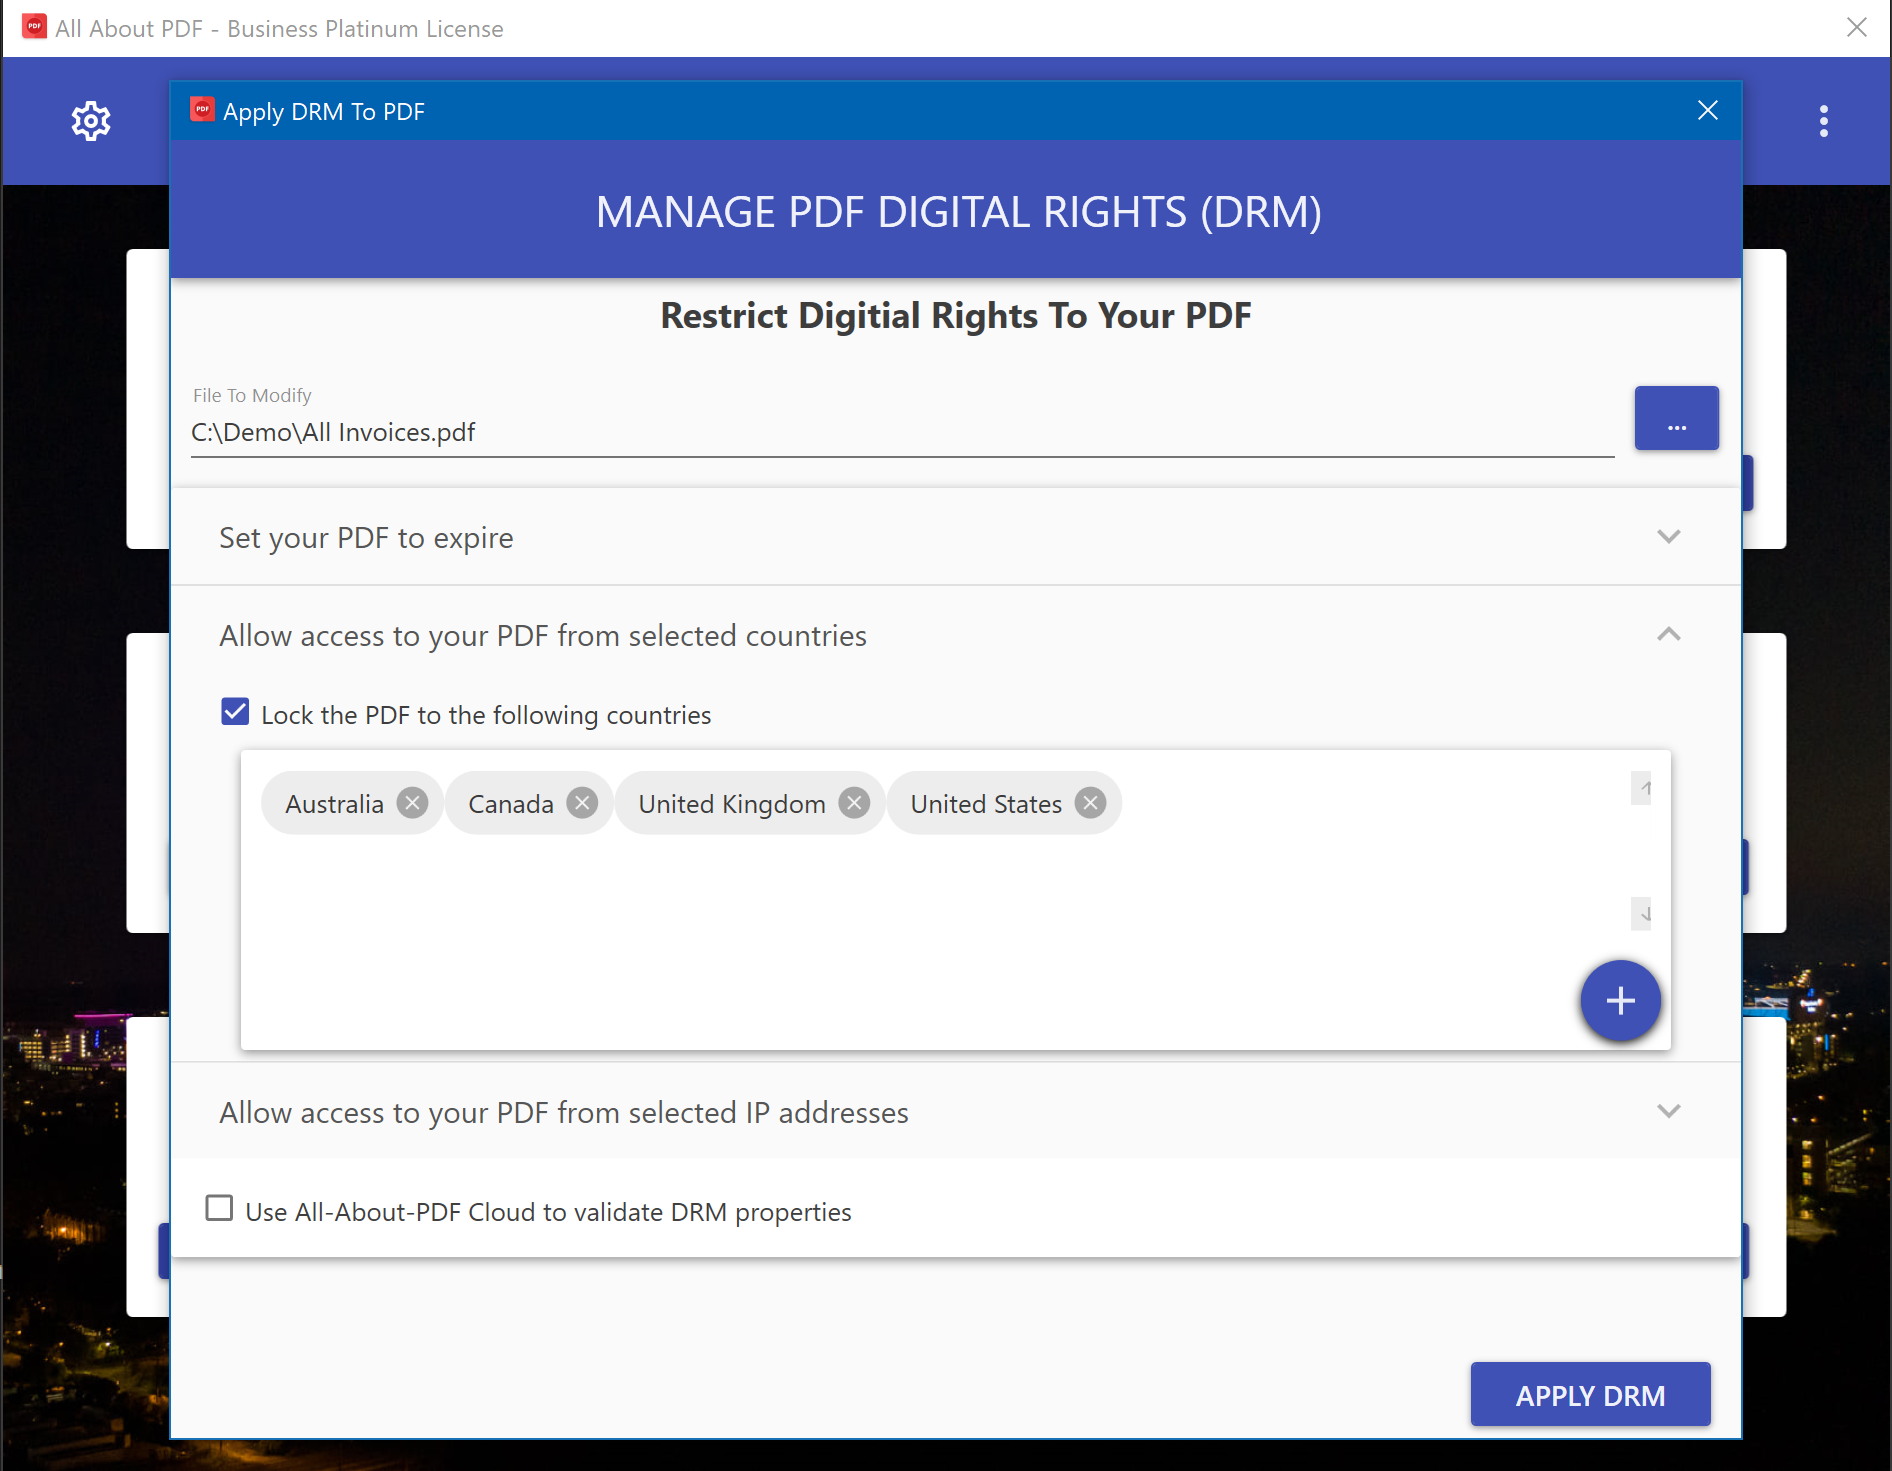Expand the Set your PDF to expire section
Screen dimensions: 1892x1471
click(1668, 537)
